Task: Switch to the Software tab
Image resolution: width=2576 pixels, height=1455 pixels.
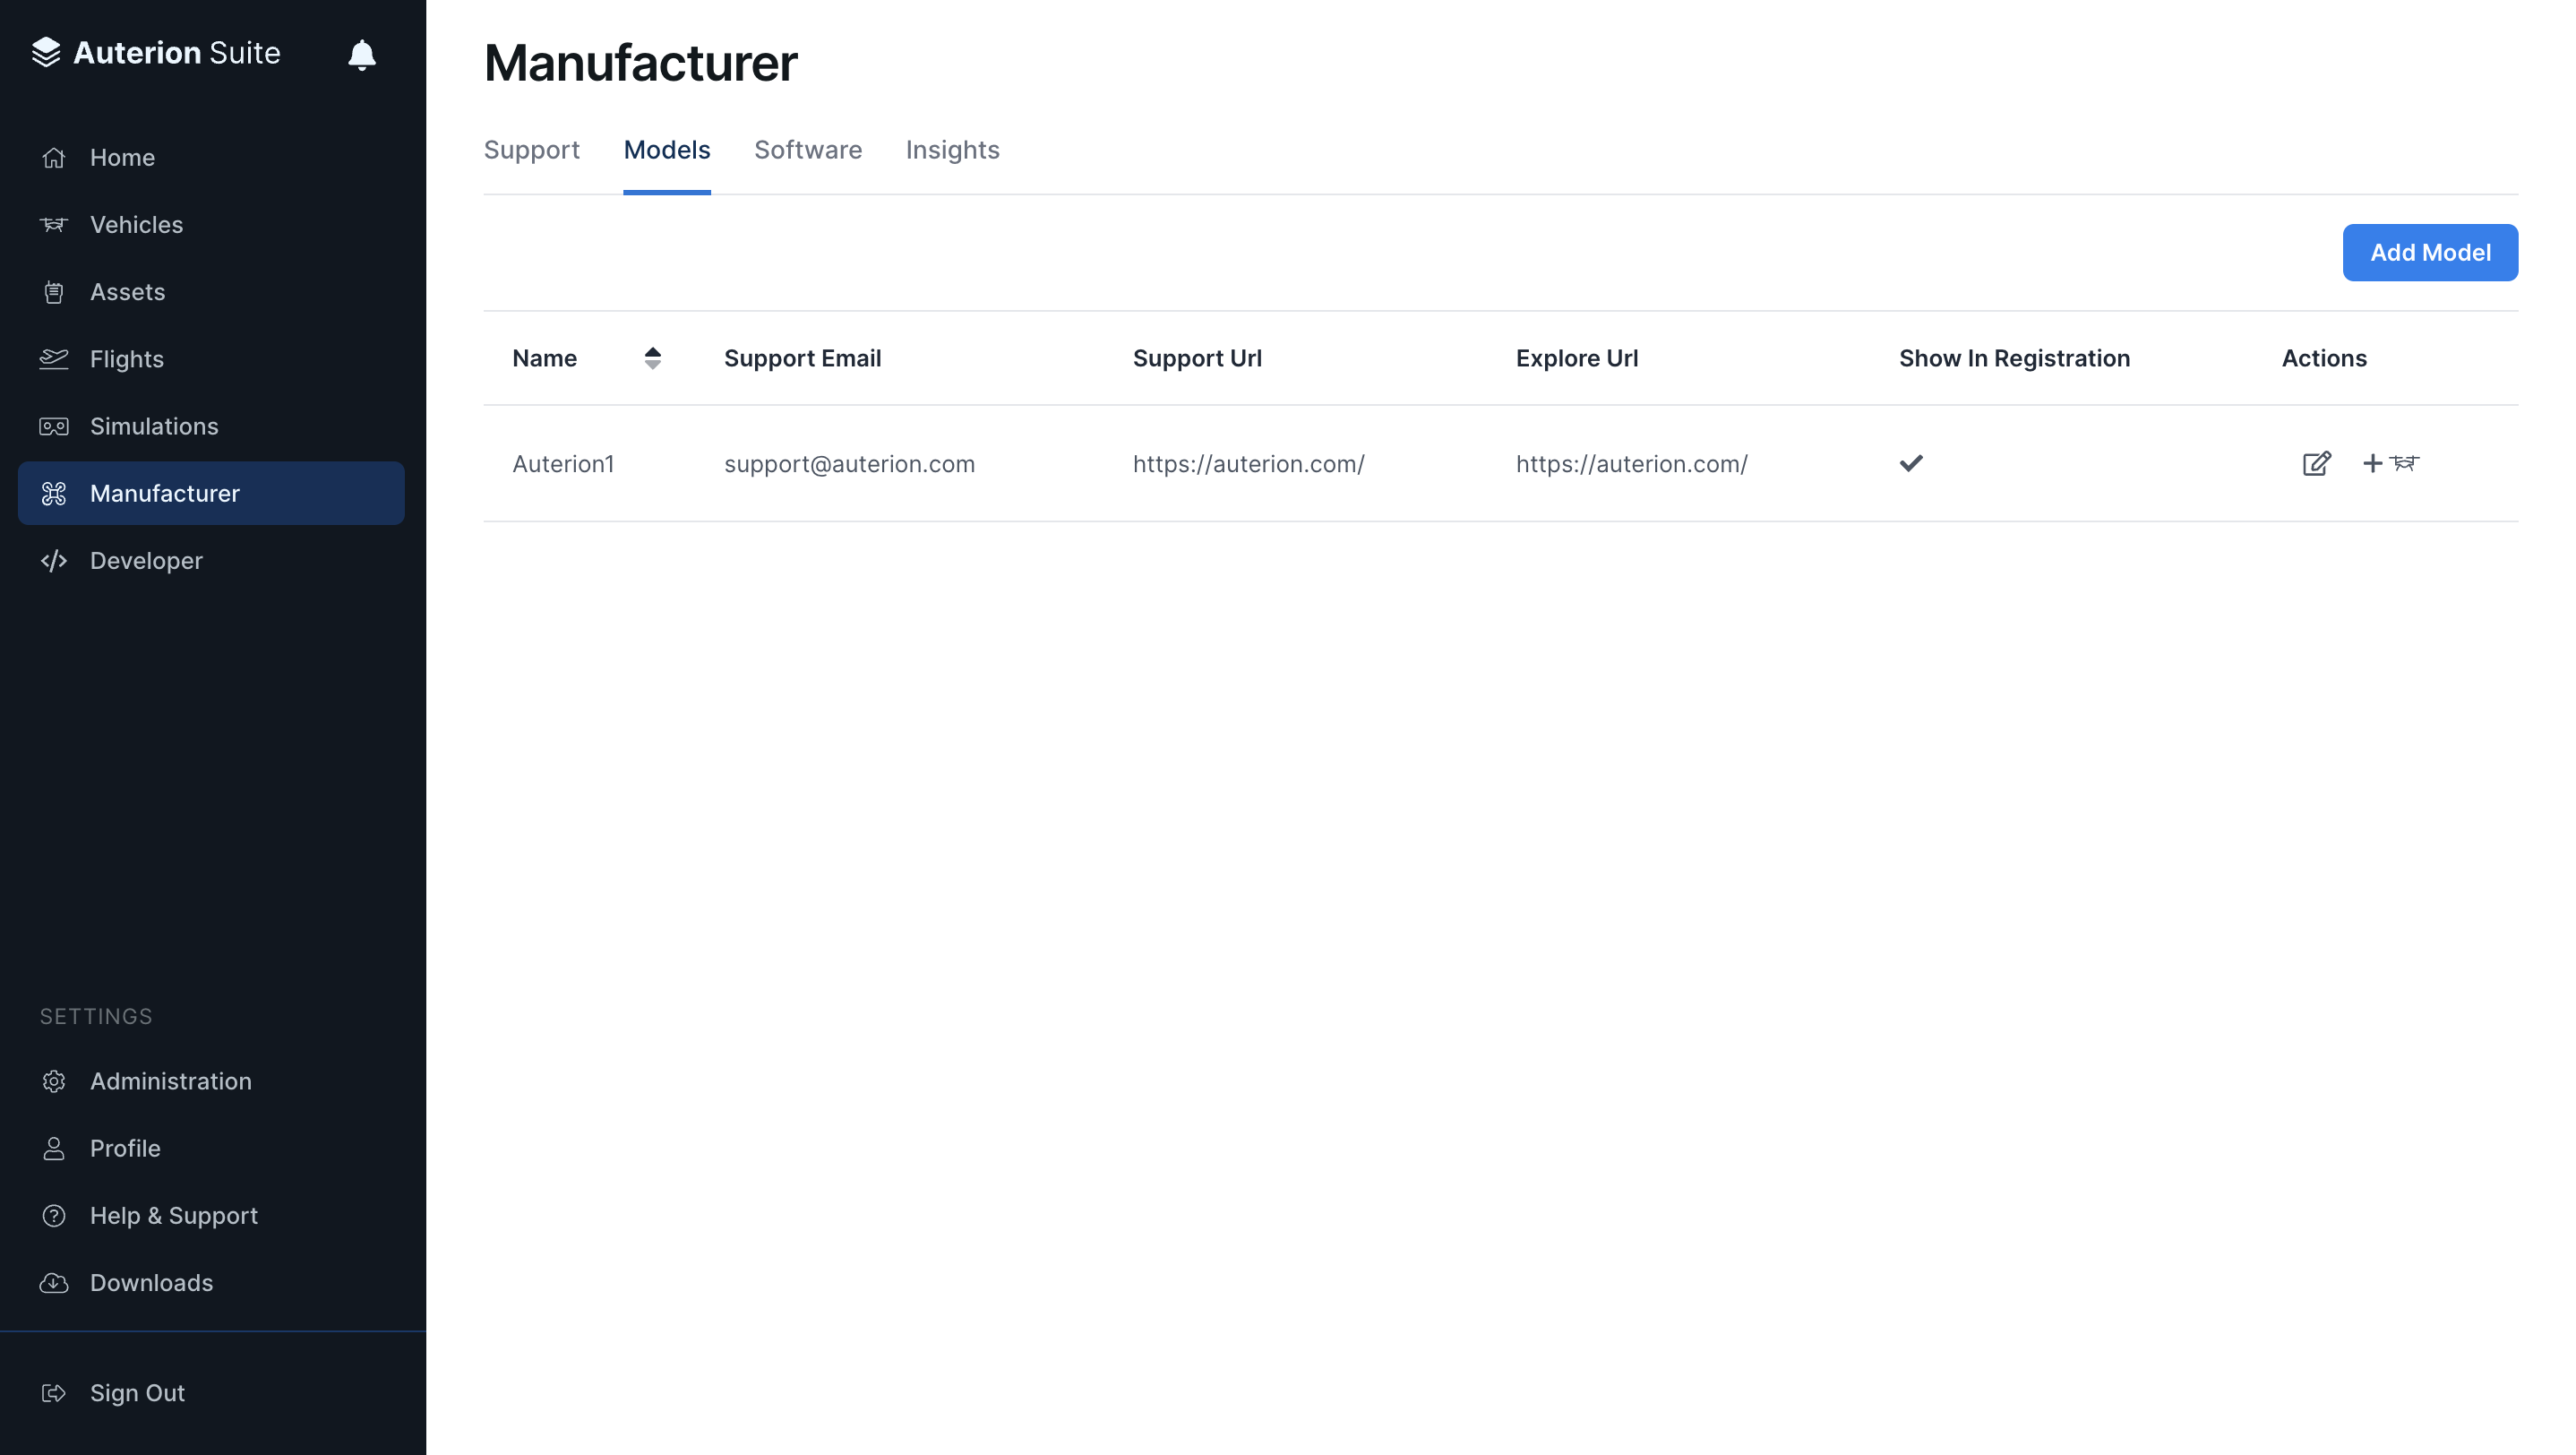Action: click(x=807, y=150)
